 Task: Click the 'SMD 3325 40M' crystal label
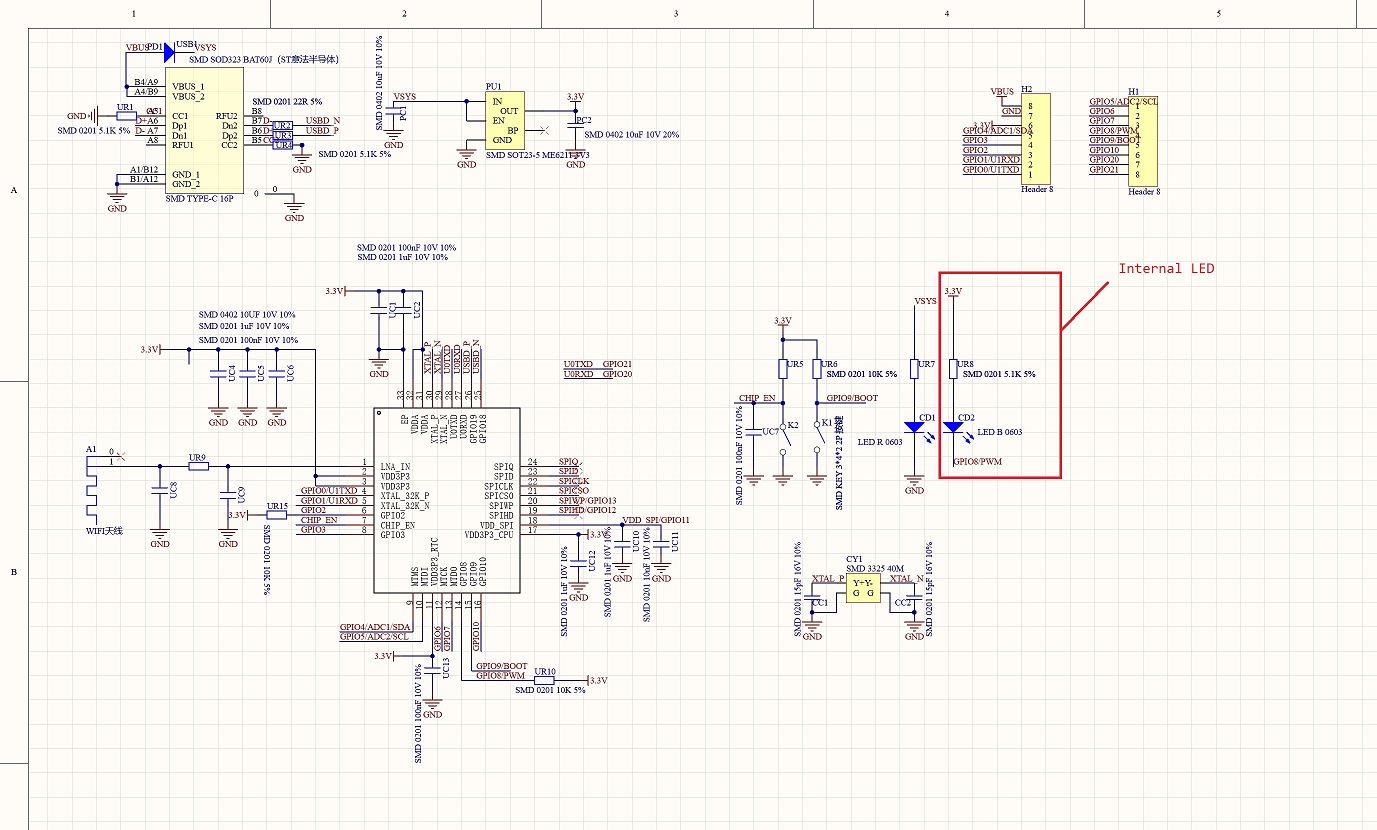(x=876, y=569)
